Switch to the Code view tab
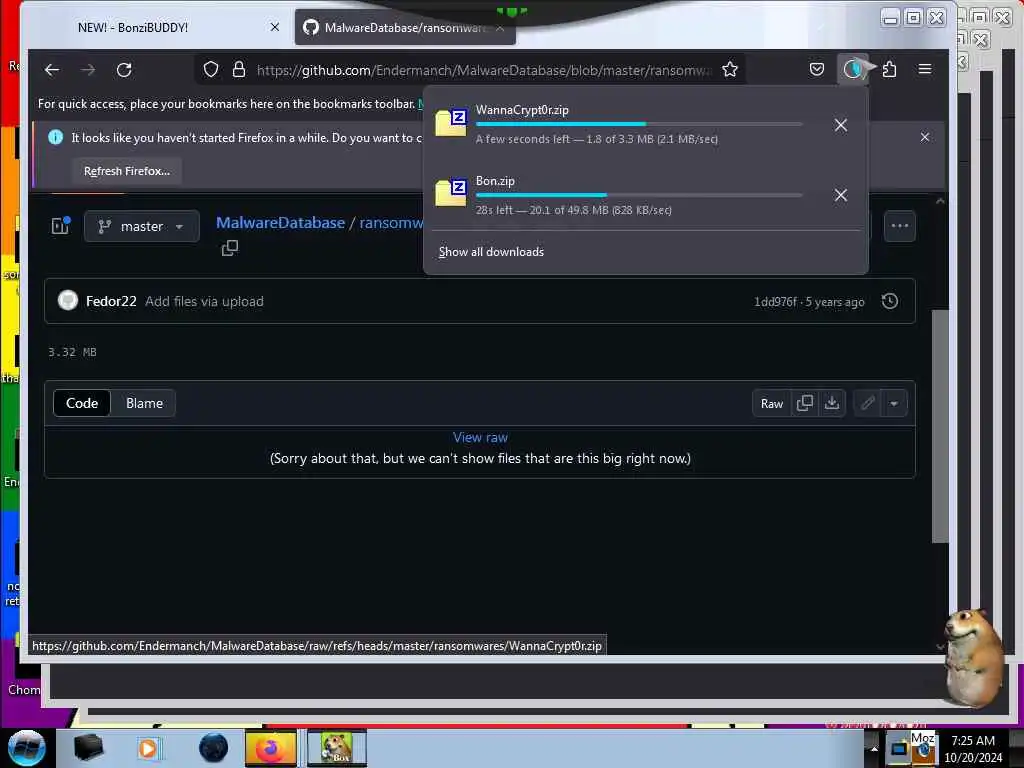The image size is (1024, 768). pyautogui.click(x=82, y=404)
